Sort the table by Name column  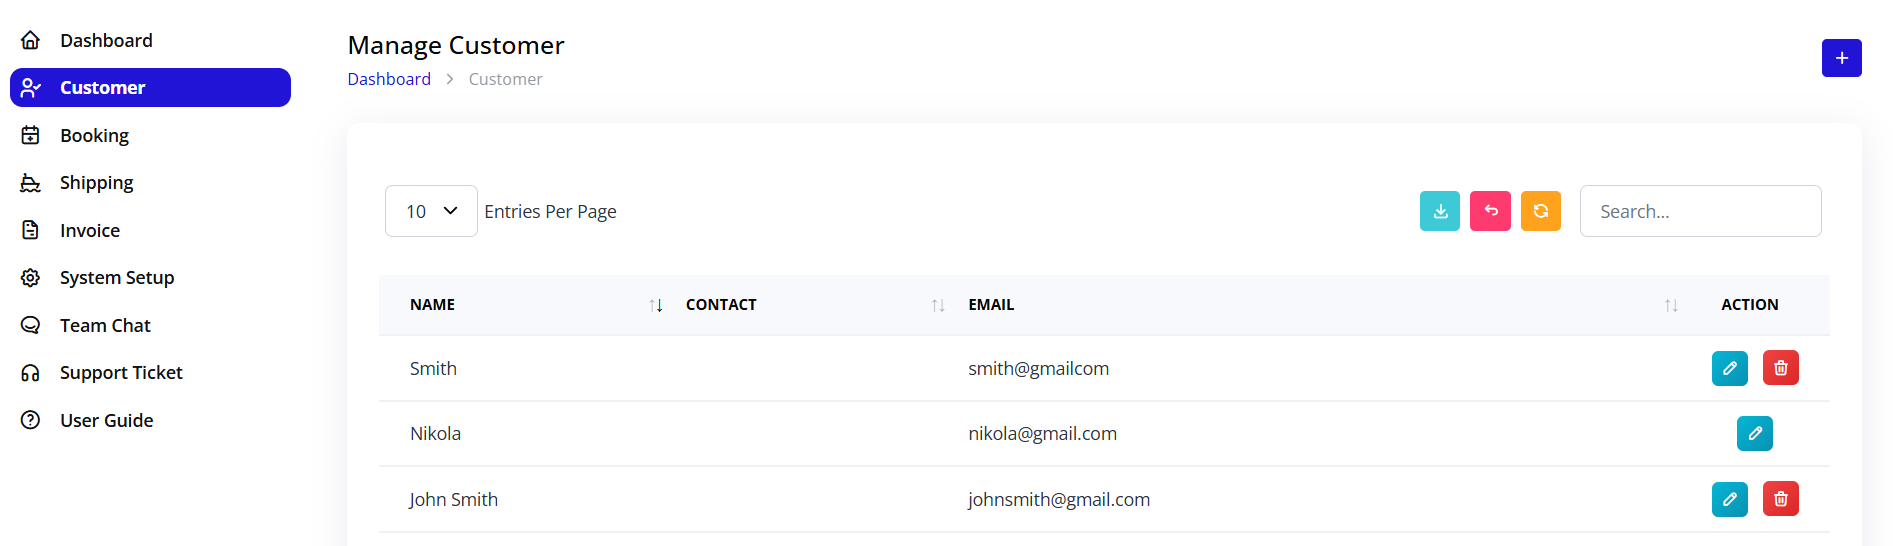click(x=656, y=305)
